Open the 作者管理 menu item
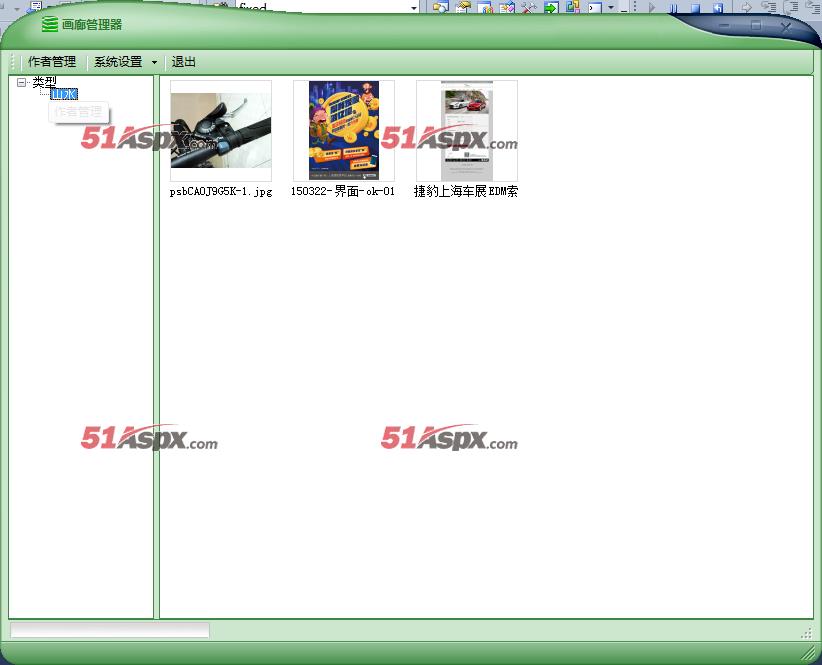Screen dimensions: 822x665 (x=52, y=62)
